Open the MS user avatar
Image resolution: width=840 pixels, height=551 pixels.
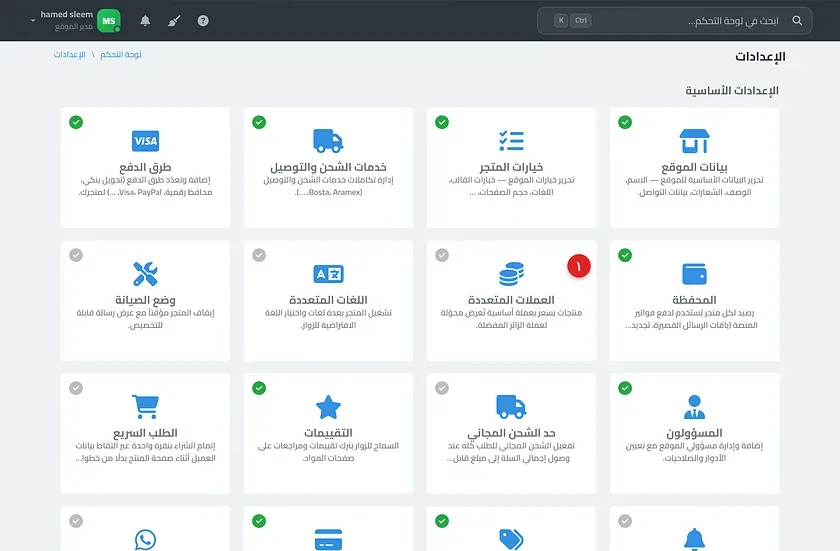(x=109, y=21)
